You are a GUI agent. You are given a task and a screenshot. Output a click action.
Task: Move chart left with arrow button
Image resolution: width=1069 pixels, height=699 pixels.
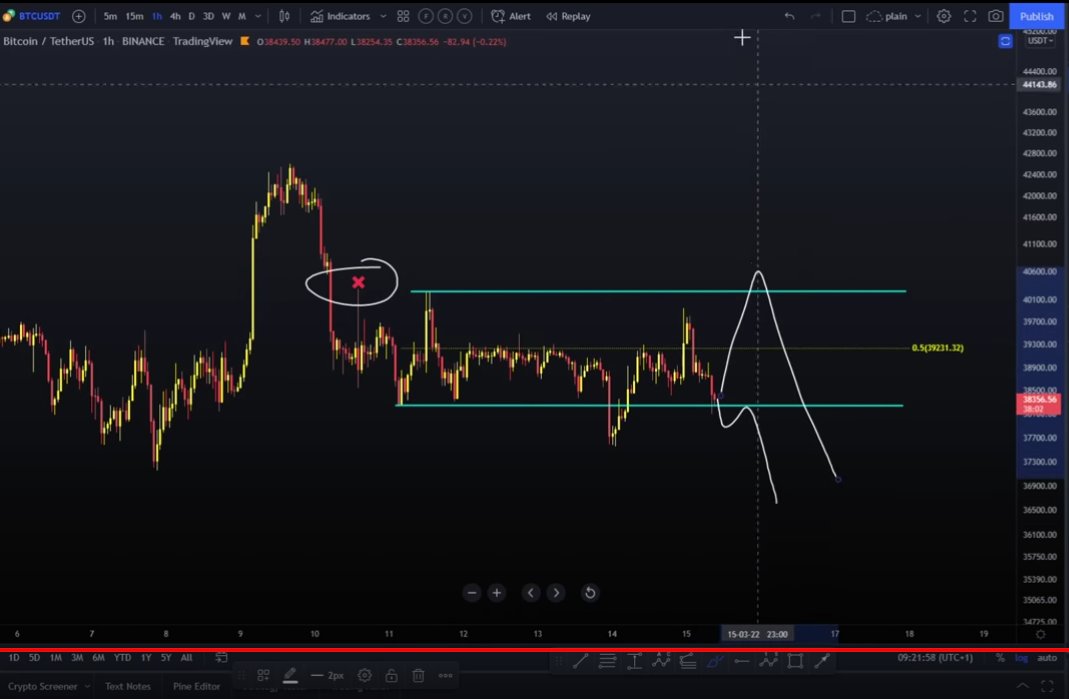point(530,593)
